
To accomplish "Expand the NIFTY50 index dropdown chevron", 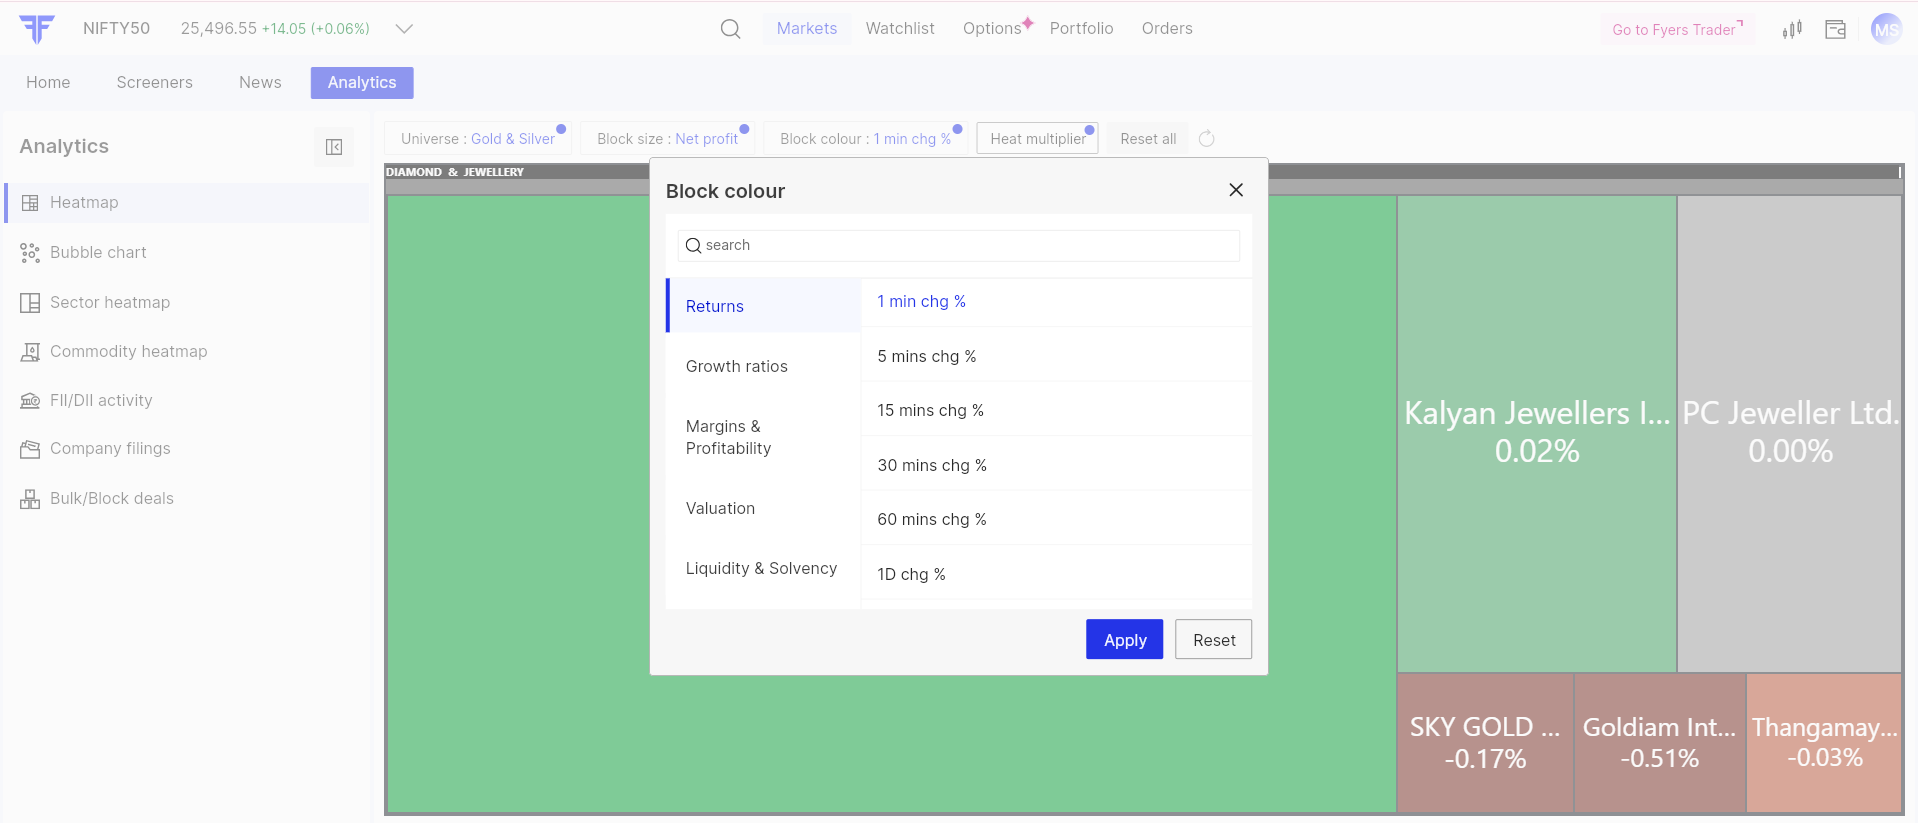I will tap(404, 29).
